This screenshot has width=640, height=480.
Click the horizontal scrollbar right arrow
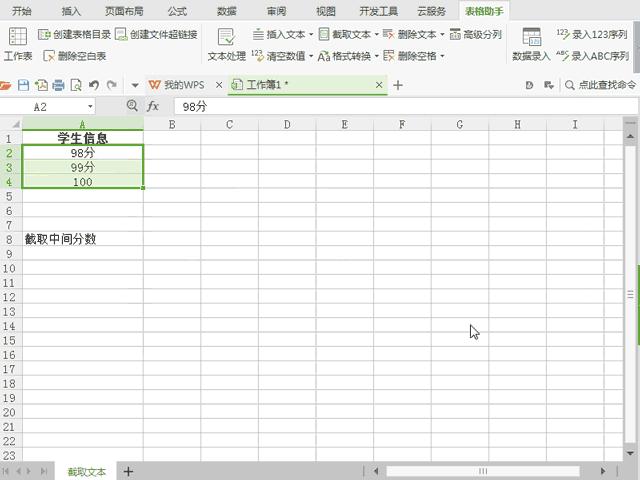603,471
